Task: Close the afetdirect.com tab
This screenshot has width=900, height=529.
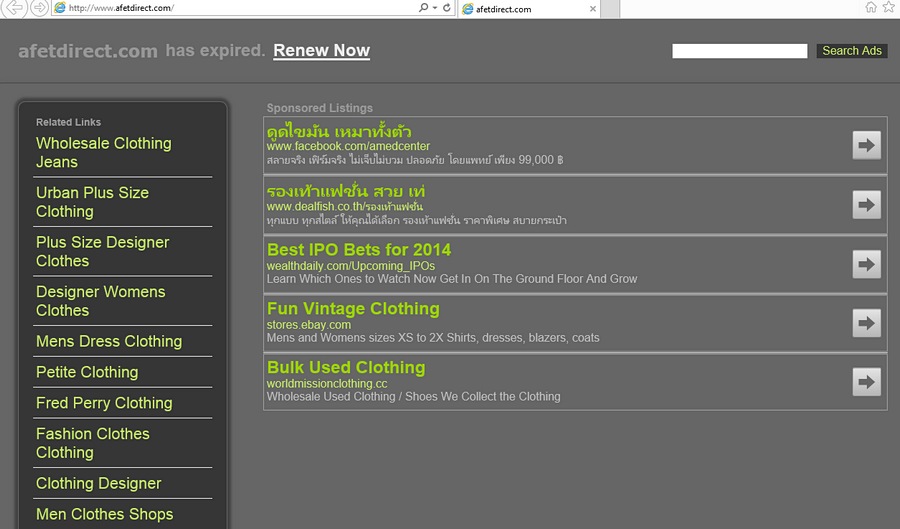Action: 592,9
